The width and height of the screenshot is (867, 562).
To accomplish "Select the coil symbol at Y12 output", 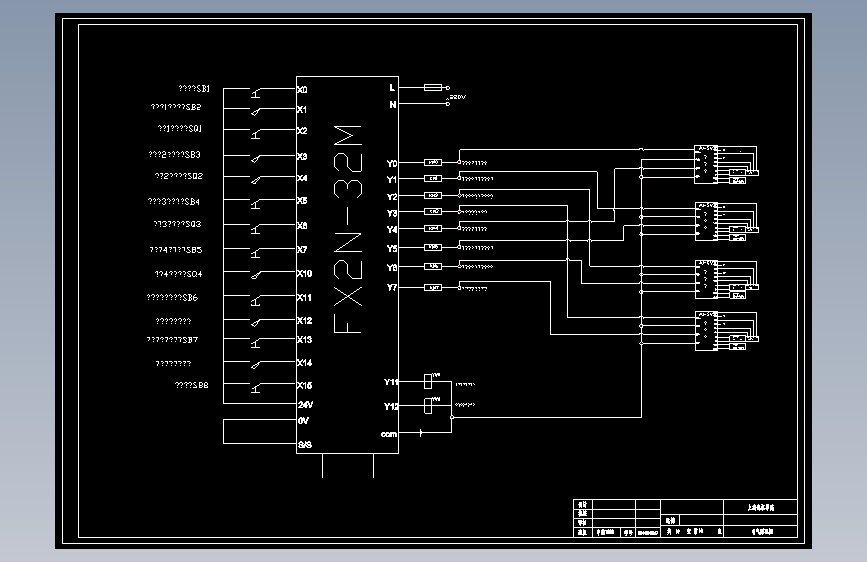I will [428, 405].
